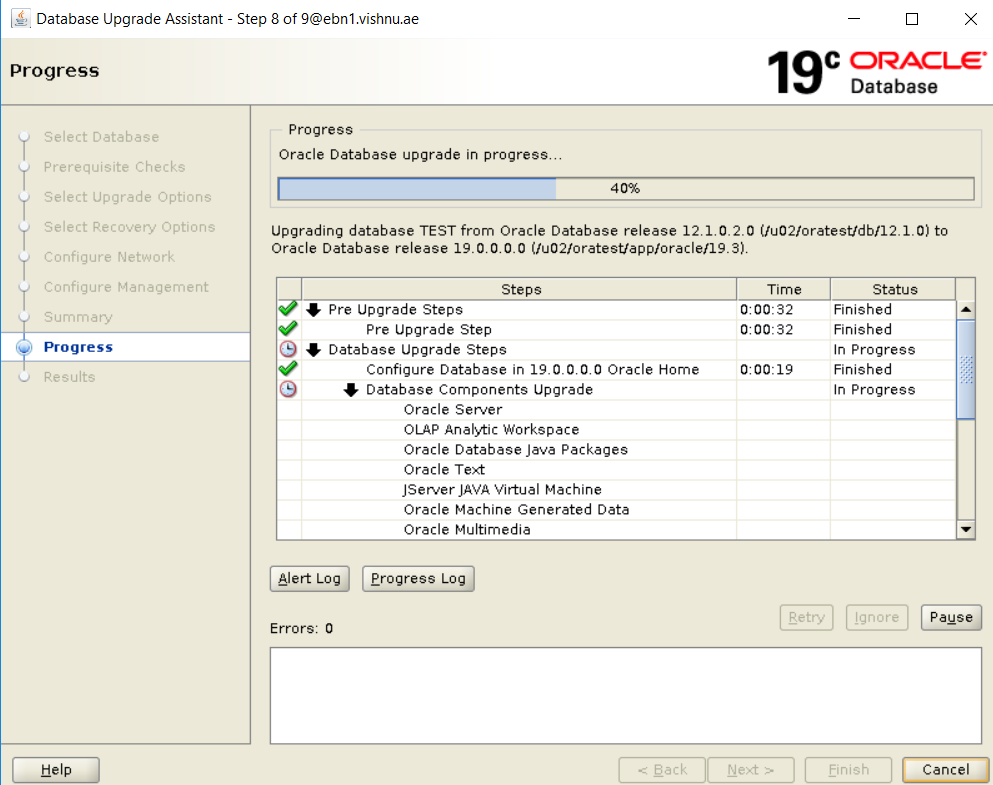Screen dimensions: 993x785
Task: Click the 40% upgrade progress bar
Action: 626,189
